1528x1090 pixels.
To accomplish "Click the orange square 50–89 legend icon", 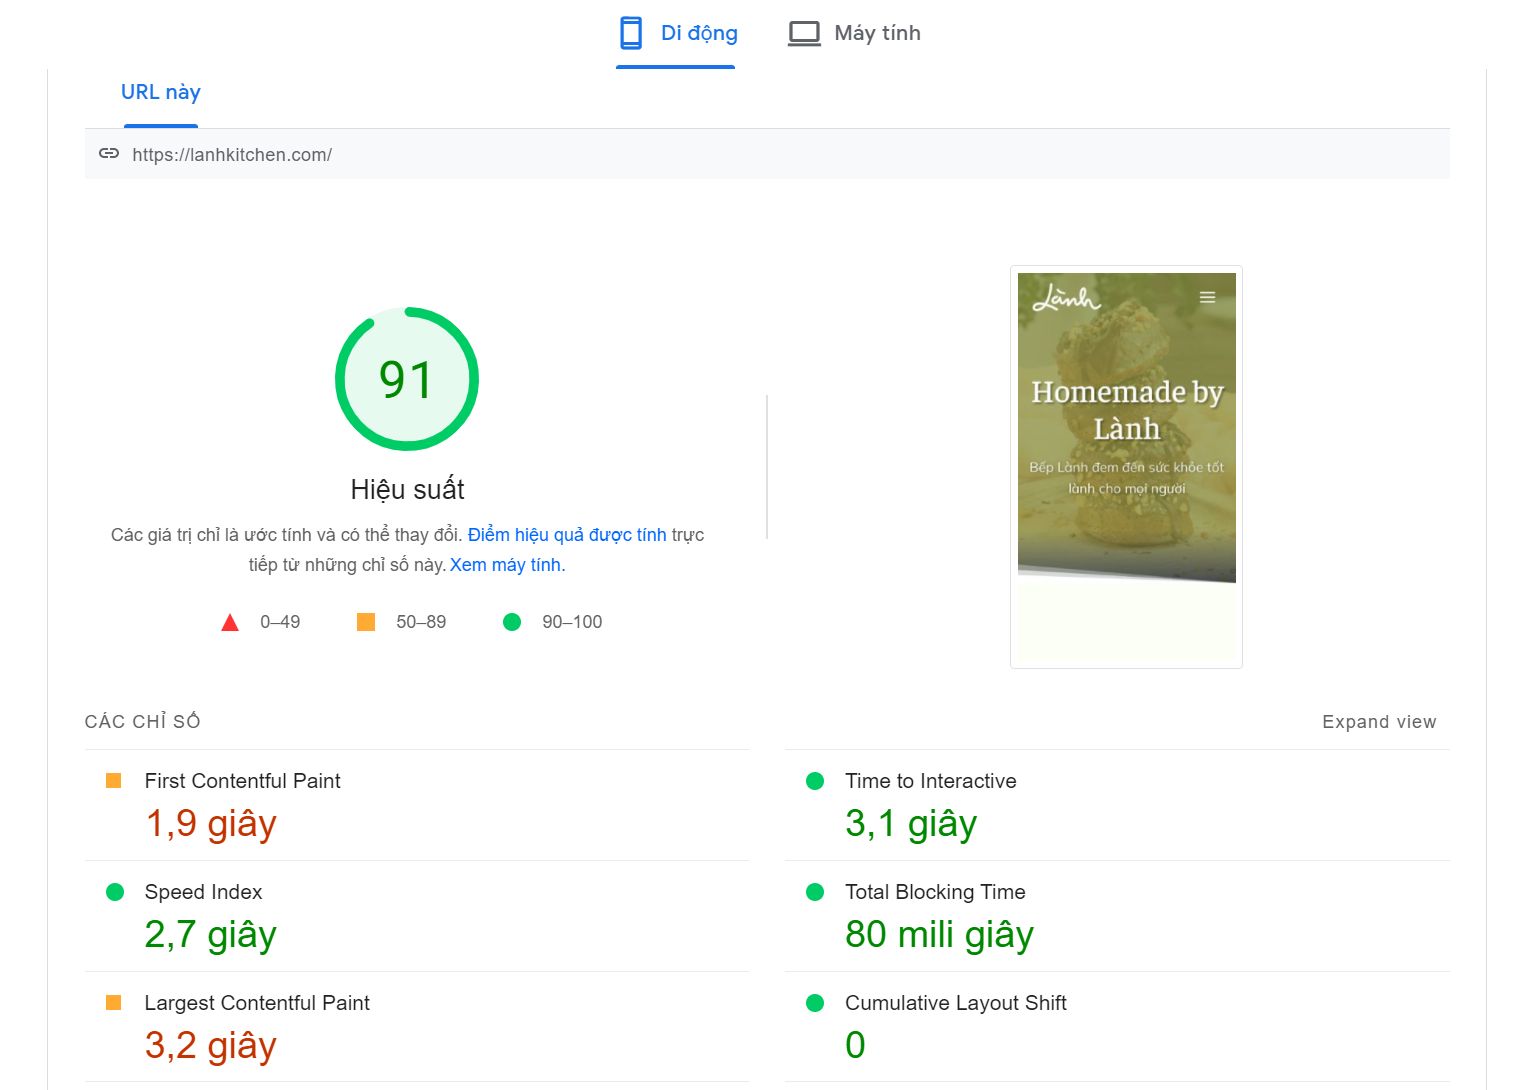I will click(x=366, y=622).
